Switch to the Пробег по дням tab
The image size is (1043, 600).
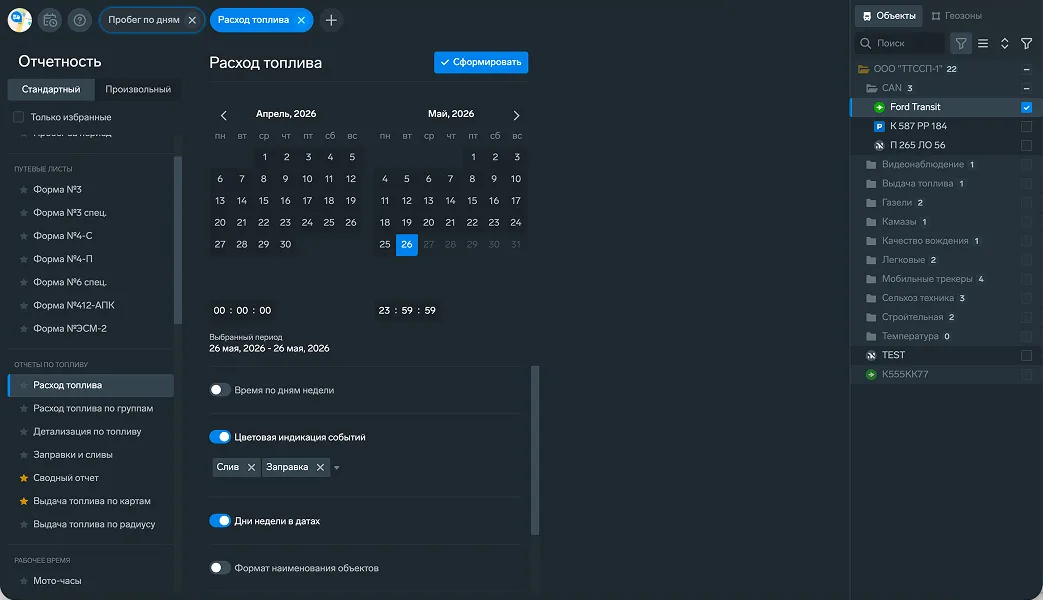click(x=144, y=20)
